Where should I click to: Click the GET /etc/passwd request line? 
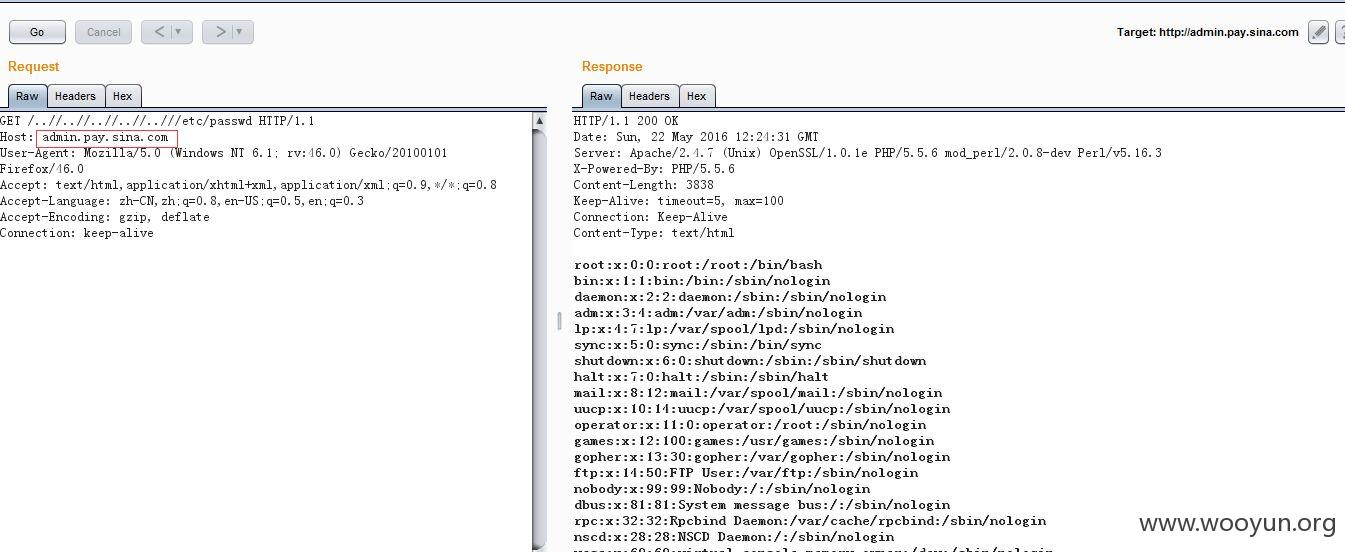point(157,121)
